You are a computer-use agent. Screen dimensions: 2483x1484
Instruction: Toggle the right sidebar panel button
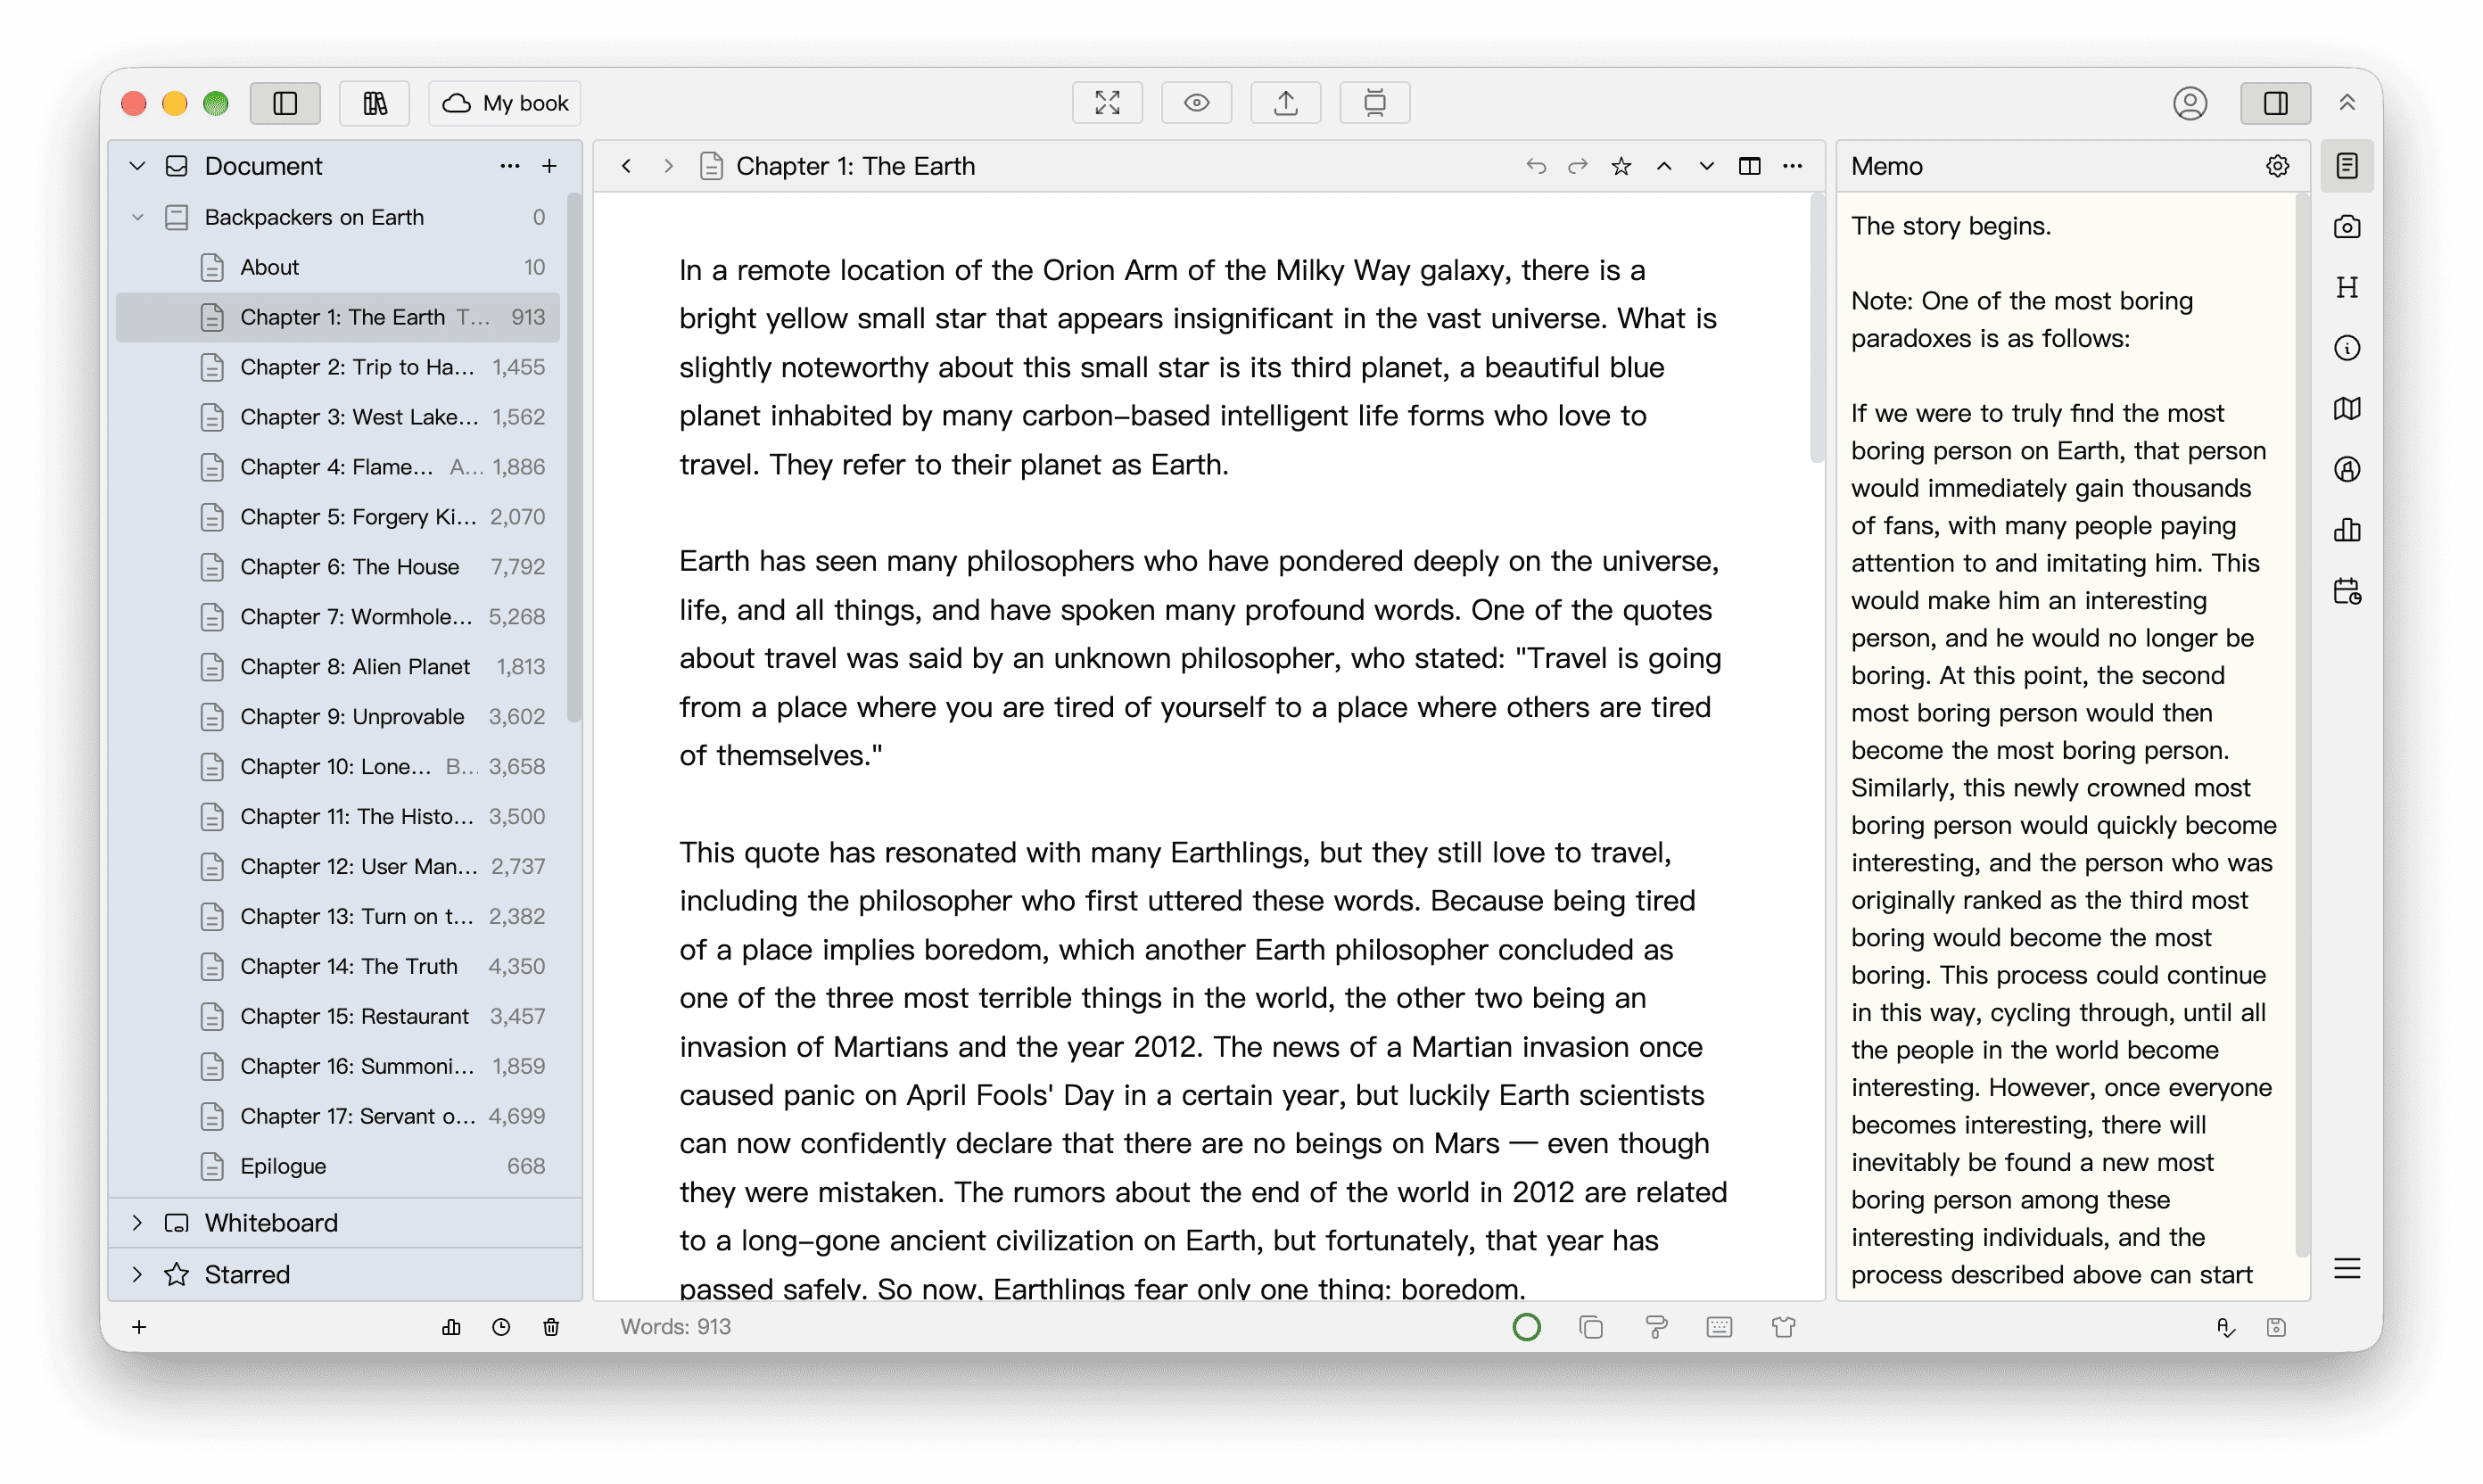point(2275,103)
